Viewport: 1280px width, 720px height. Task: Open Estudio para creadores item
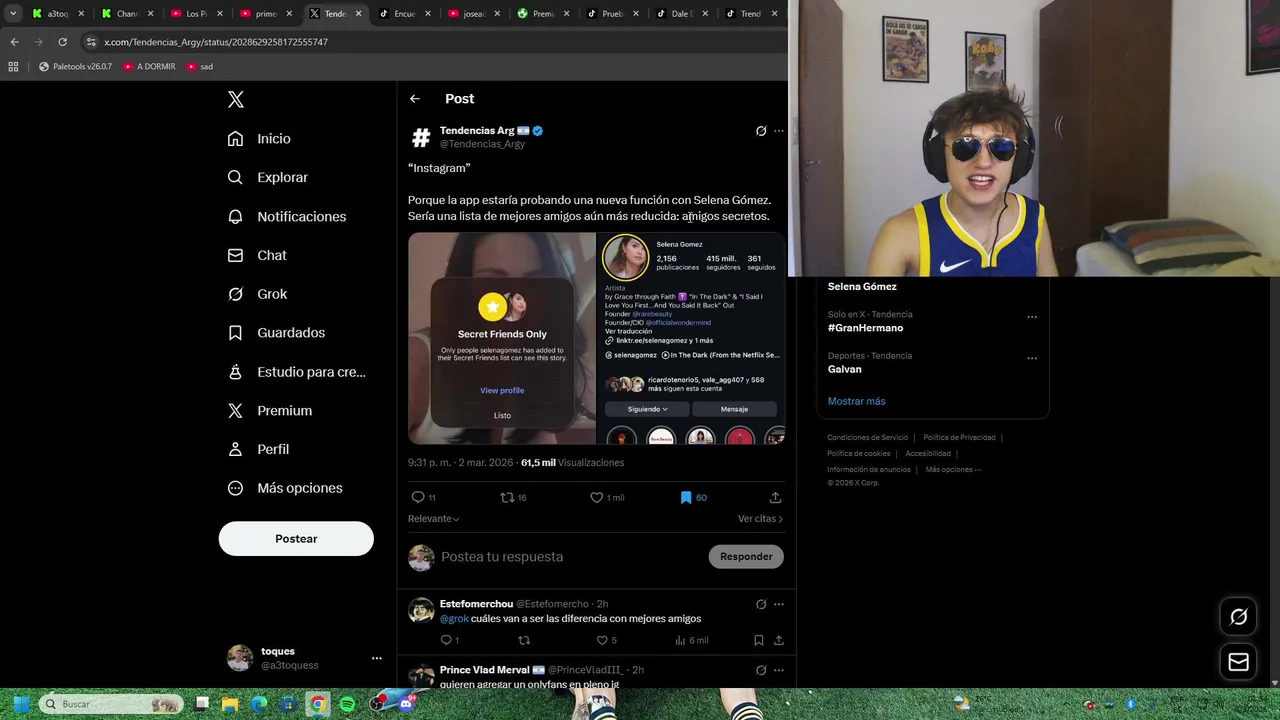click(296, 372)
